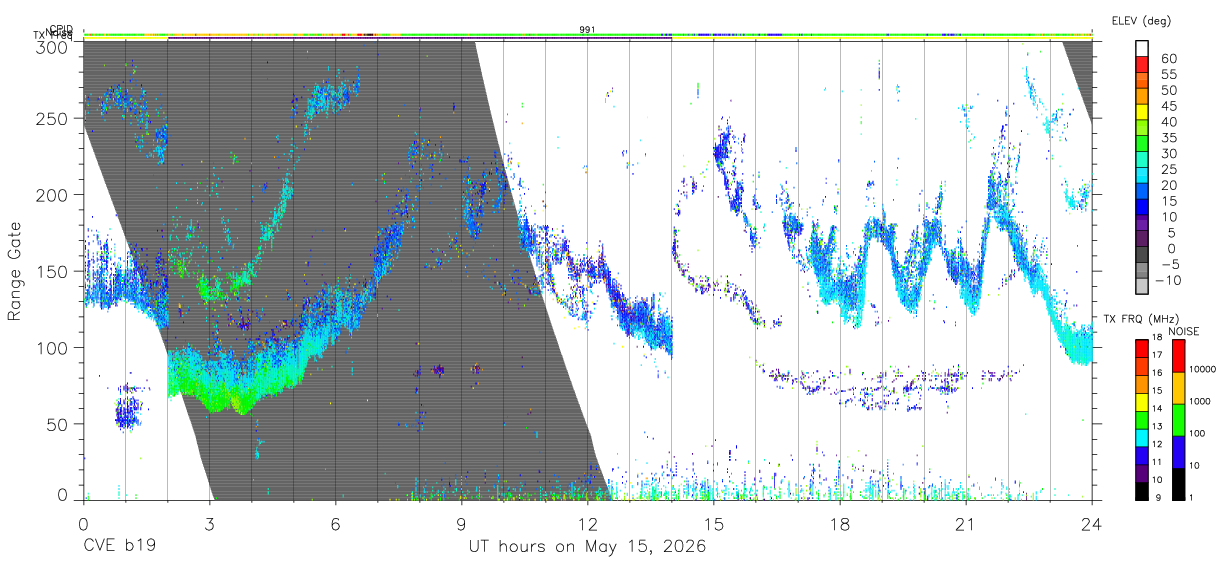The height and width of the screenshot is (567, 1228).
Task: Select the NOISE legend value '10000'
Action: (x=1204, y=370)
